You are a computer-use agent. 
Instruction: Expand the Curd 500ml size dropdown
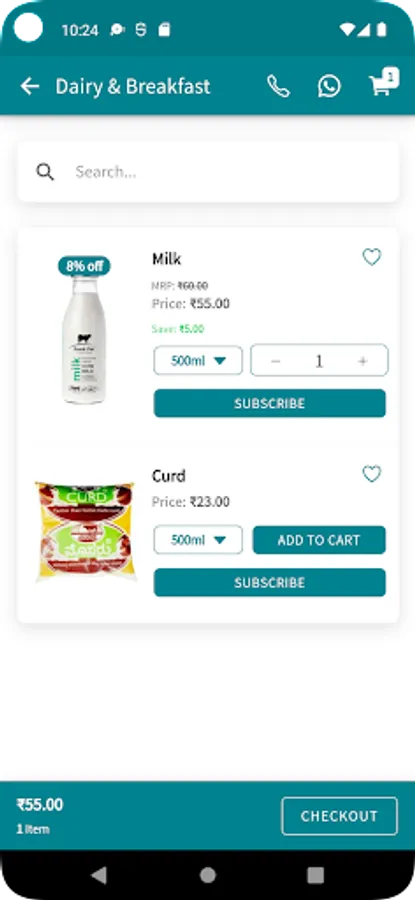pyautogui.click(x=198, y=540)
